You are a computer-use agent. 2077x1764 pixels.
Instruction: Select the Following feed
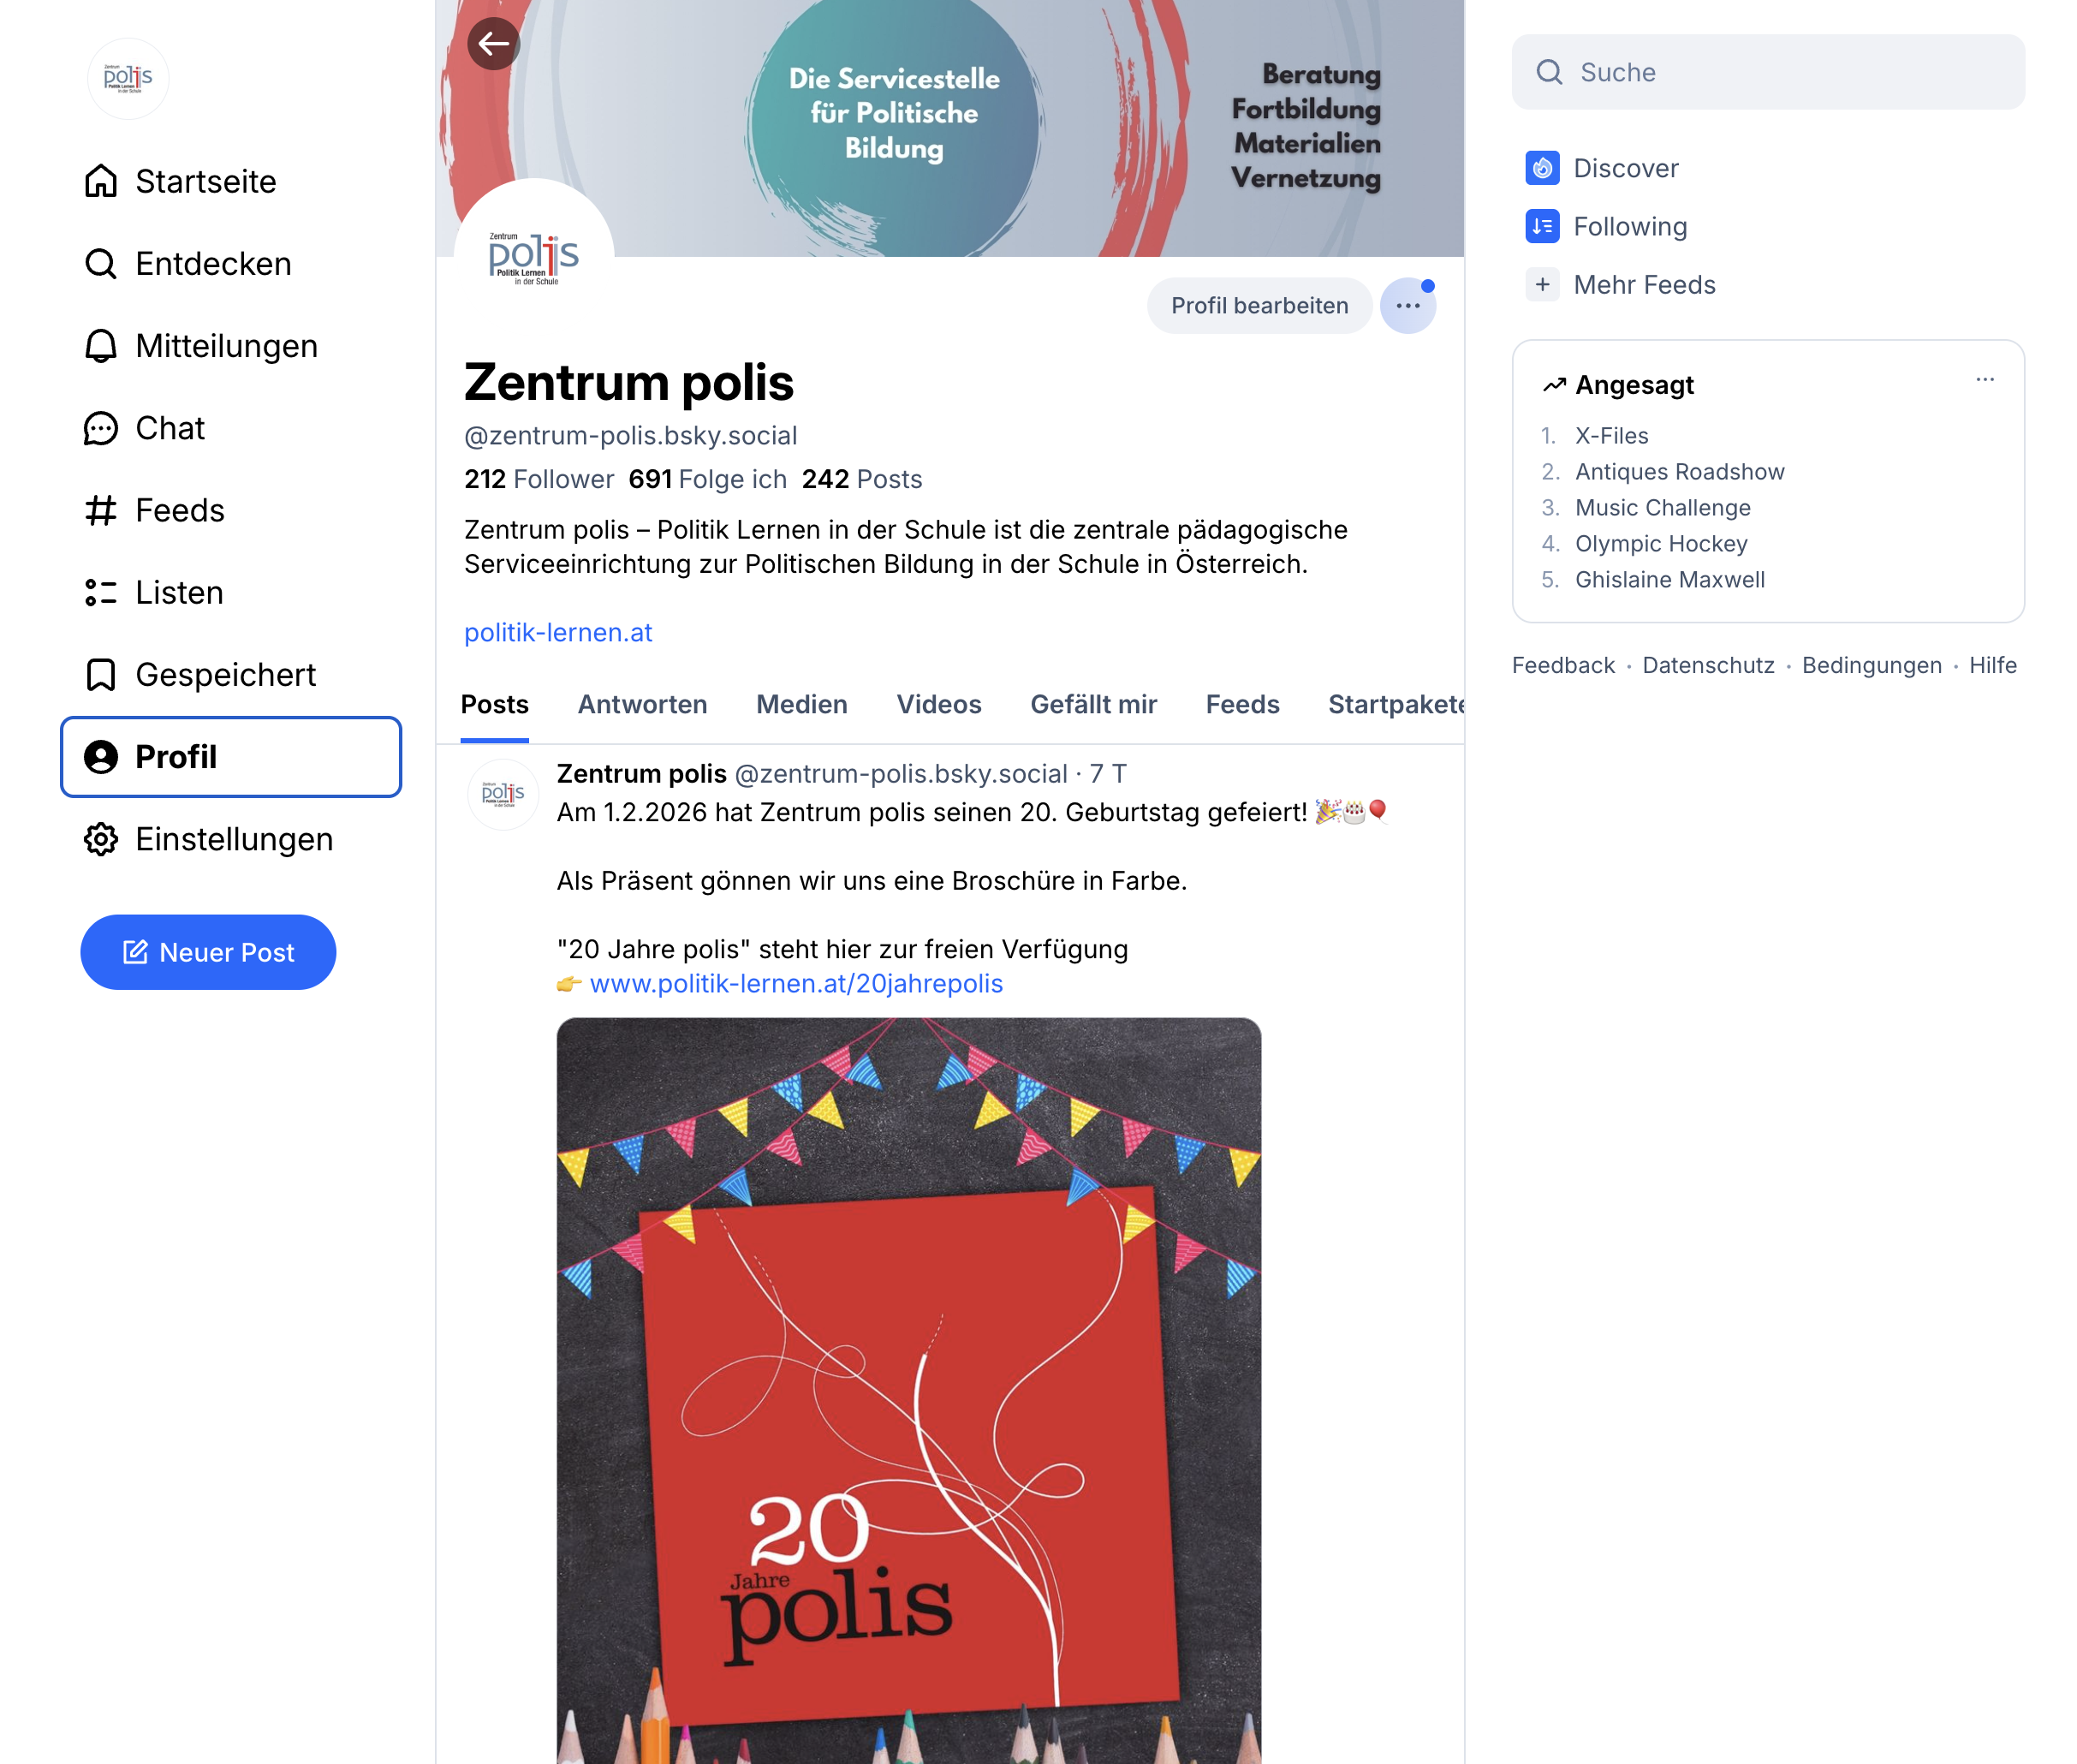tap(1606, 227)
